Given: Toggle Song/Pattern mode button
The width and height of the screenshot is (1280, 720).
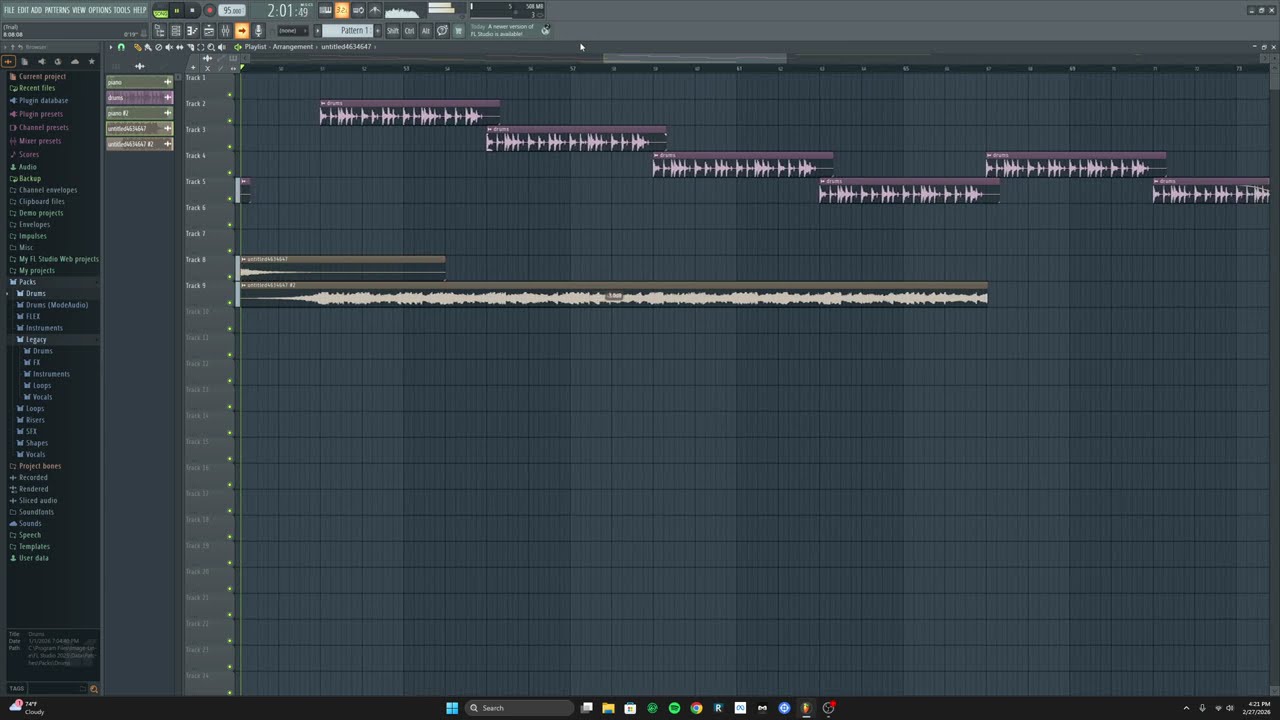Looking at the screenshot, I should (160, 11).
